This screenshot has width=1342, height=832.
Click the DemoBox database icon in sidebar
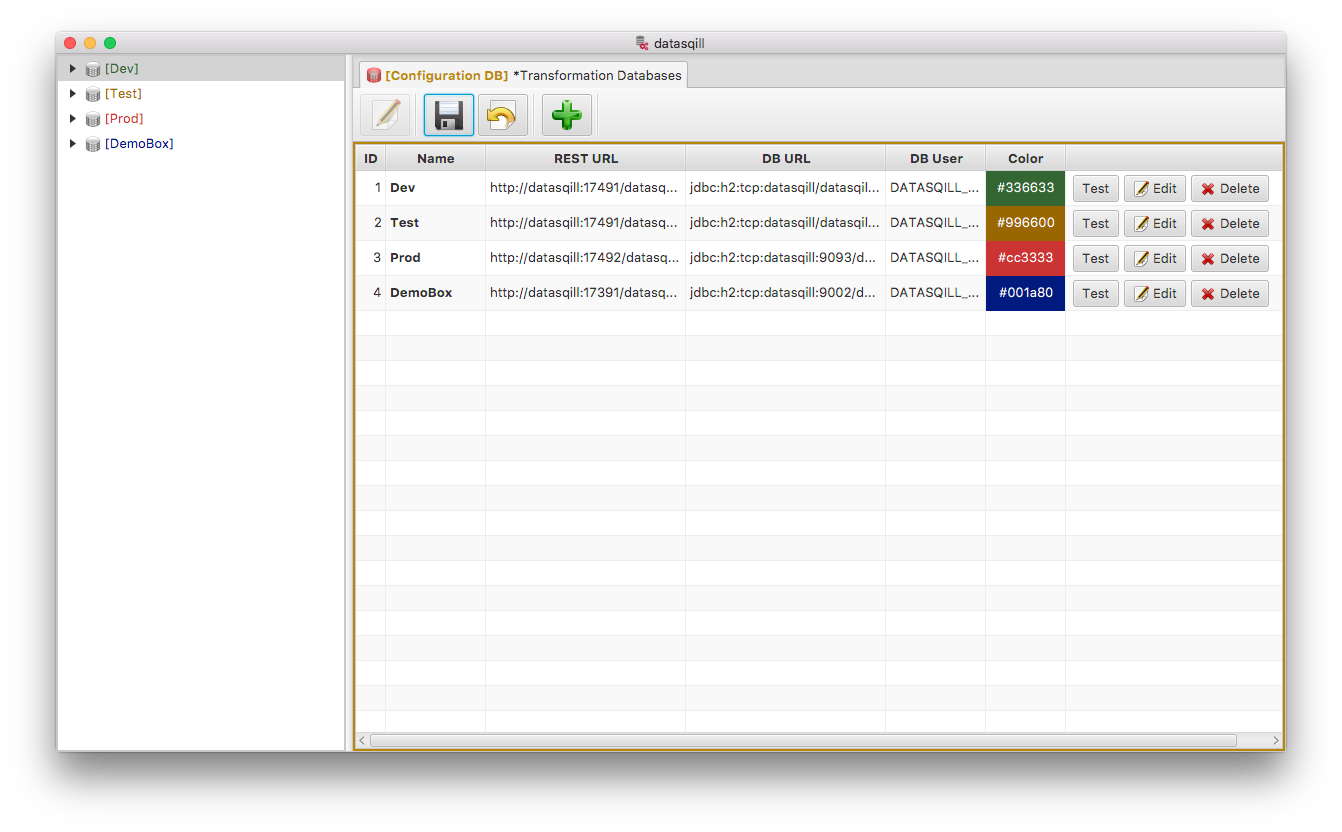pyautogui.click(x=93, y=144)
